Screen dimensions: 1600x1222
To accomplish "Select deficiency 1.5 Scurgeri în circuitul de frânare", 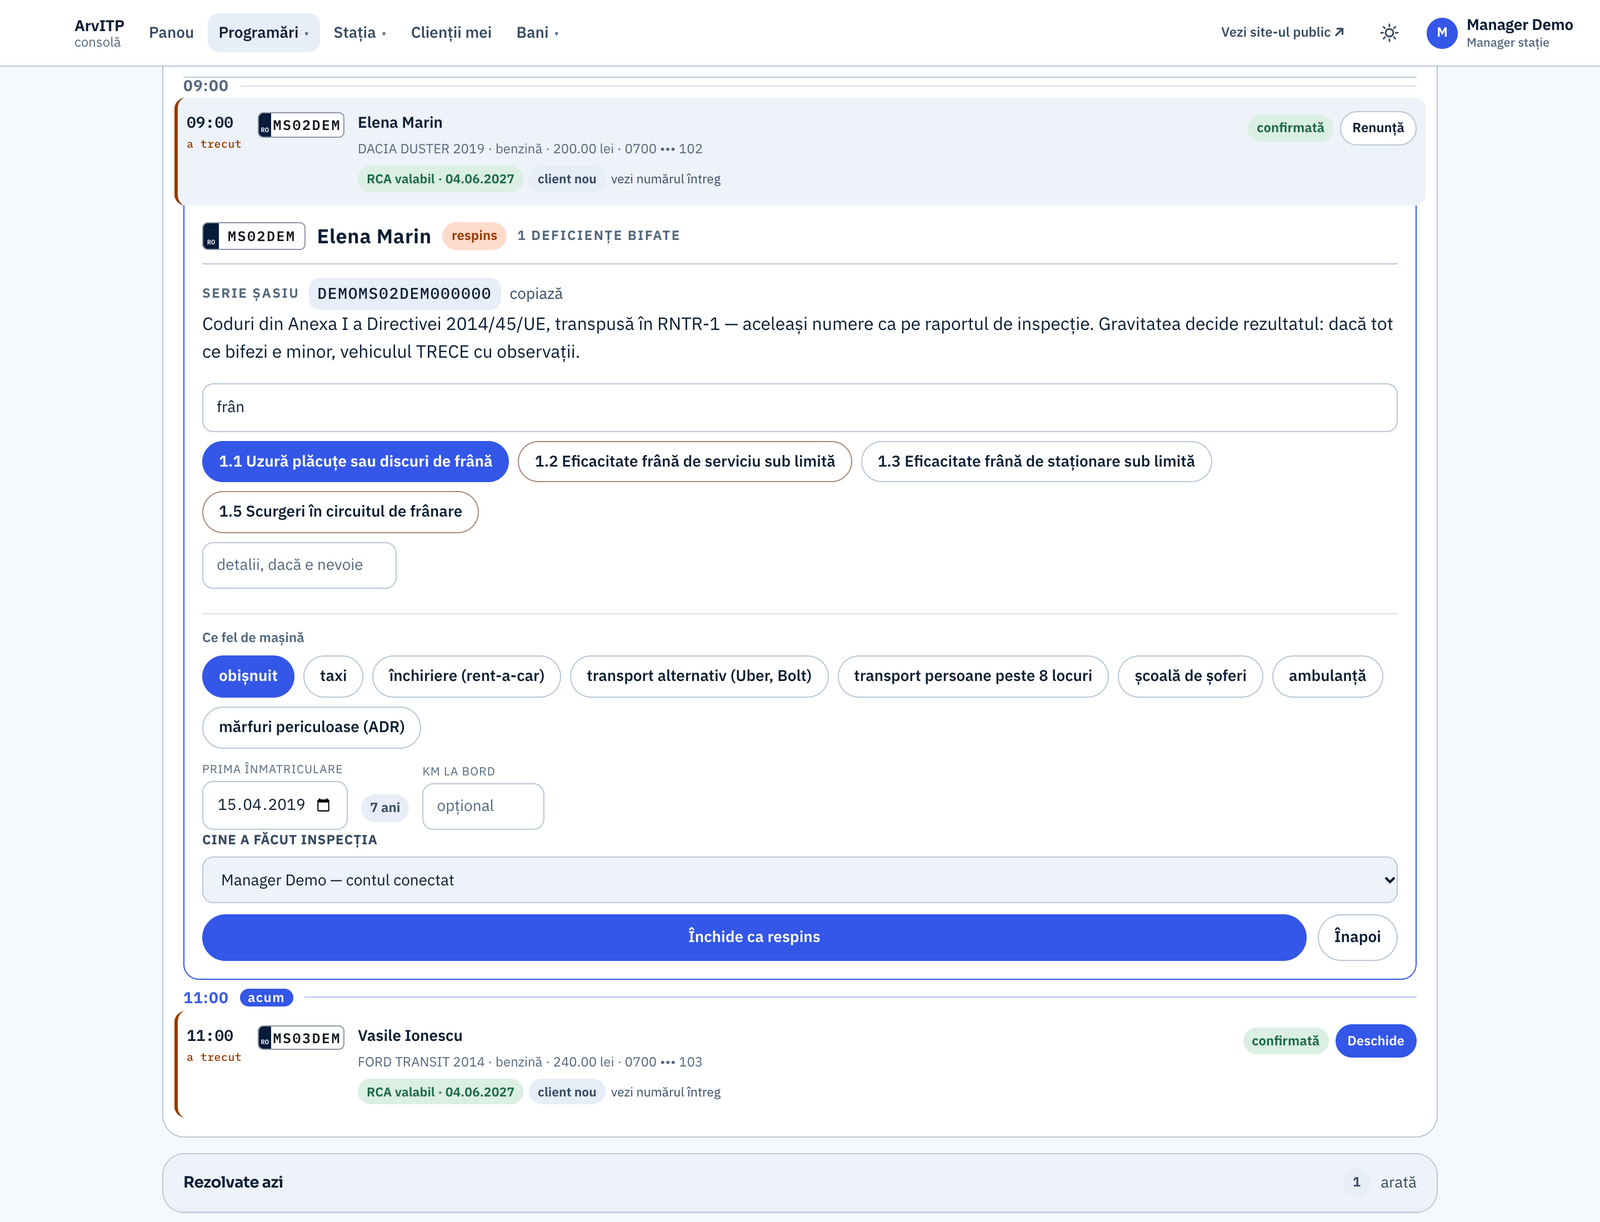I will pos(340,512).
